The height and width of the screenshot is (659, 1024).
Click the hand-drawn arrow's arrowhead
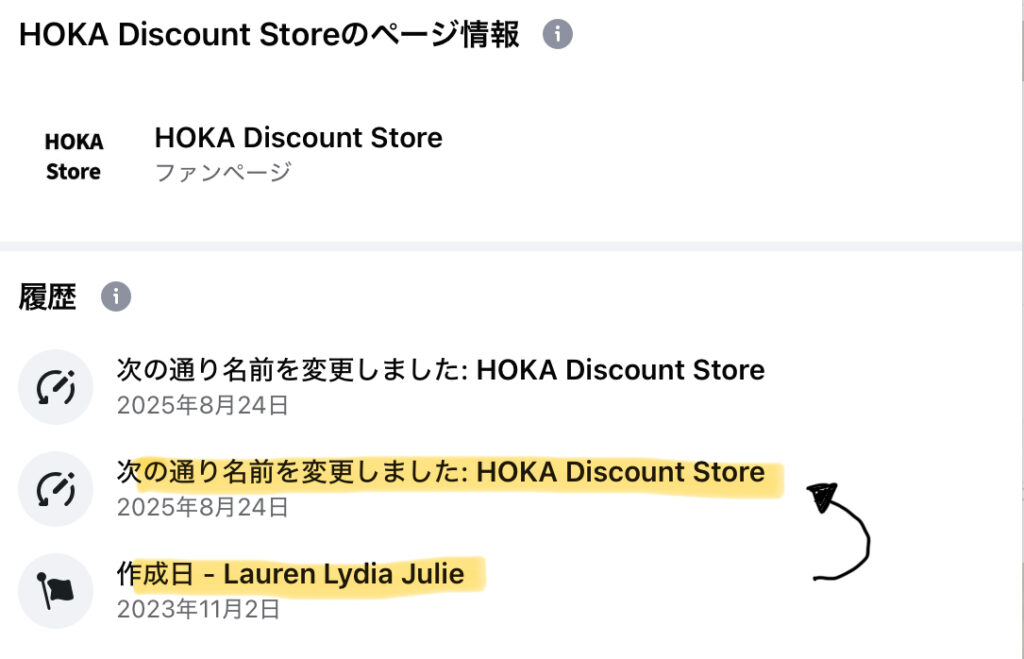point(822,496)
